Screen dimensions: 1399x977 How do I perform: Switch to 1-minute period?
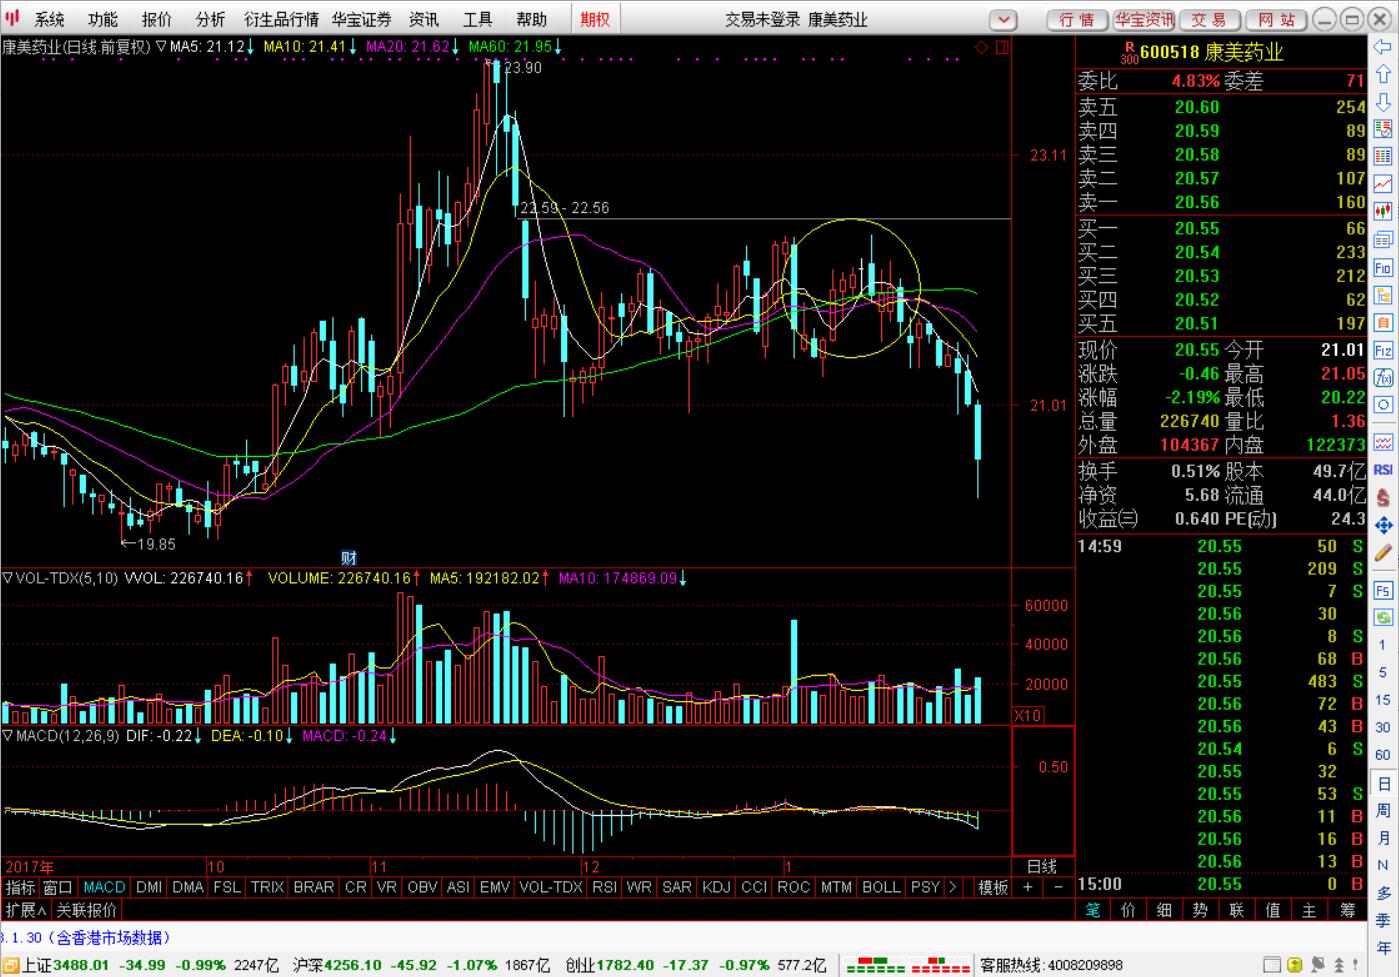point(1383,644)
